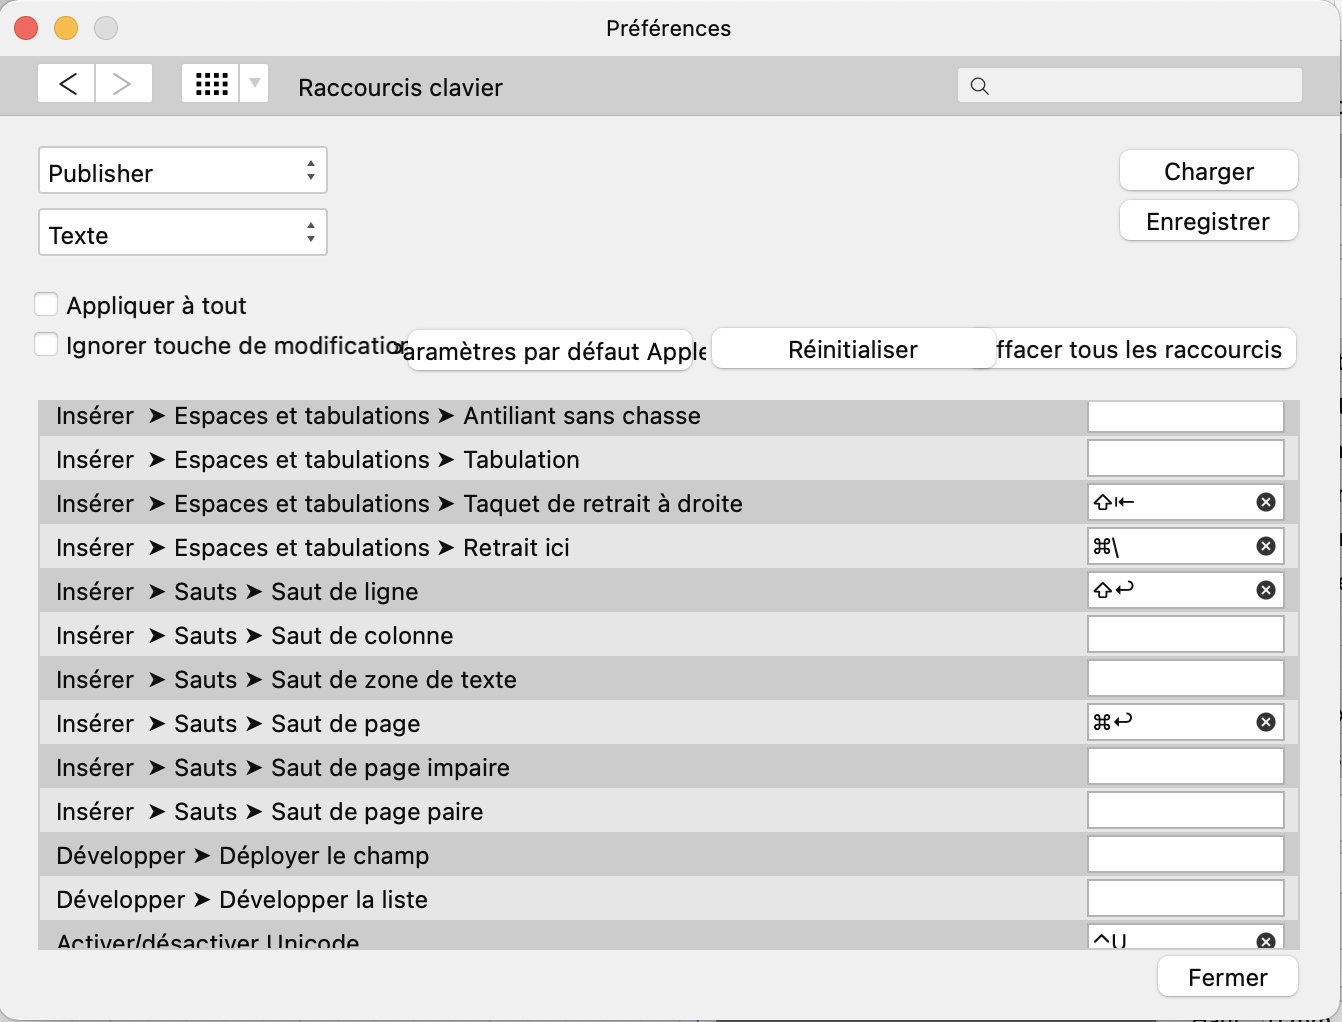Select the Antiliant sans chasse row label
The image size is (1342, 1022).
(378, 416)
